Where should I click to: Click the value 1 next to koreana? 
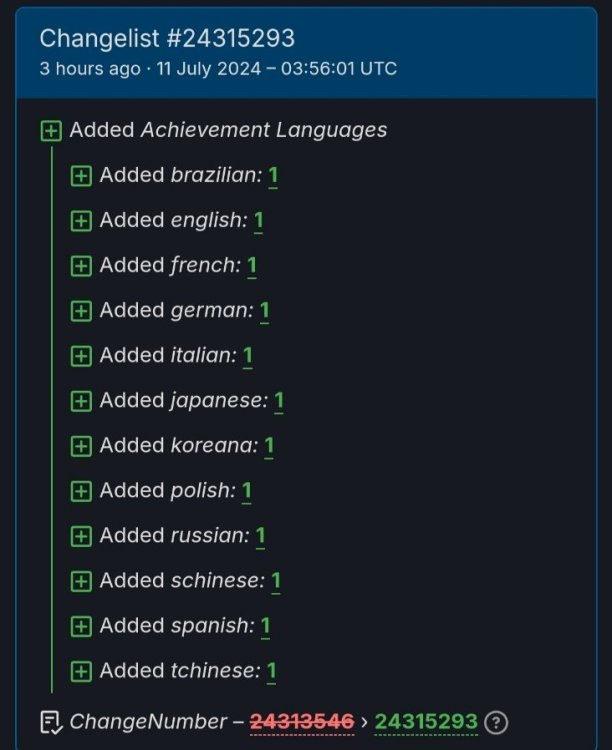pyautogui.click(x=269, y=446)
